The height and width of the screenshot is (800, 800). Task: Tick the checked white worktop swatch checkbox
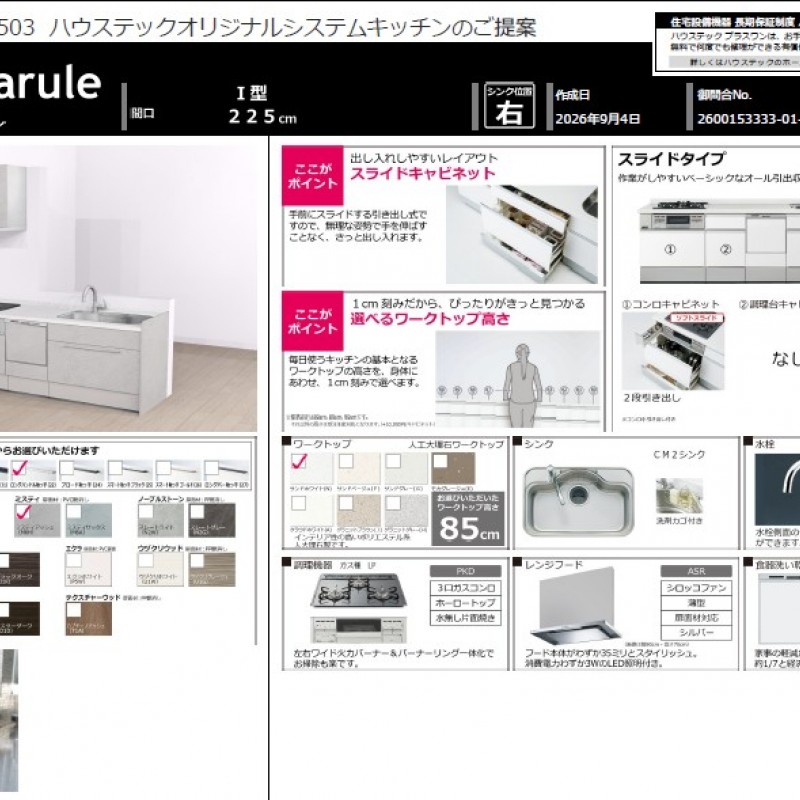[x=298, y=461]
